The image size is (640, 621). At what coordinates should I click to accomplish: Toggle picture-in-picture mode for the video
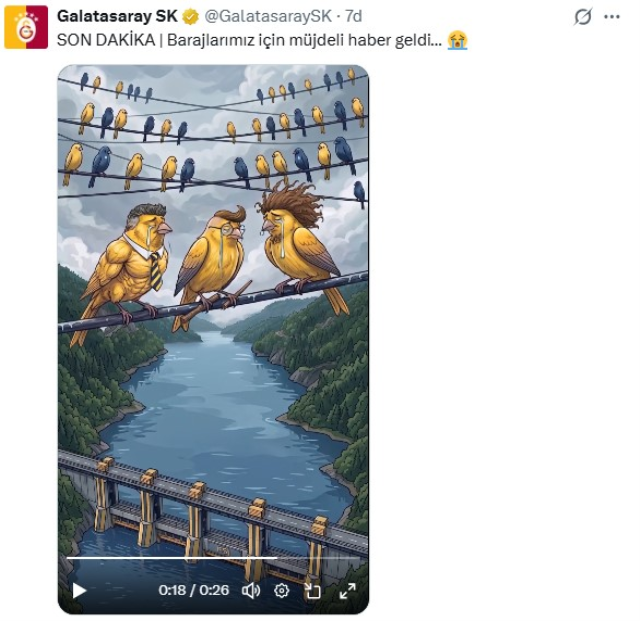tap(313, 590)
